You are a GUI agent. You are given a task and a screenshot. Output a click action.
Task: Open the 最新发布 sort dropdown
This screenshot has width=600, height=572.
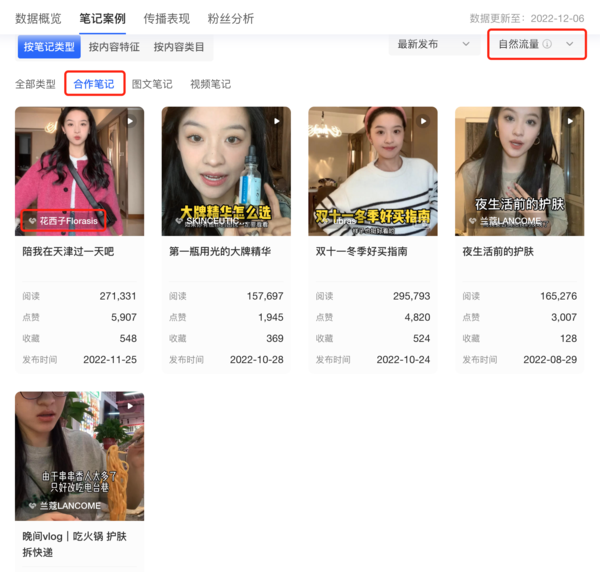[x=433, y=45]
